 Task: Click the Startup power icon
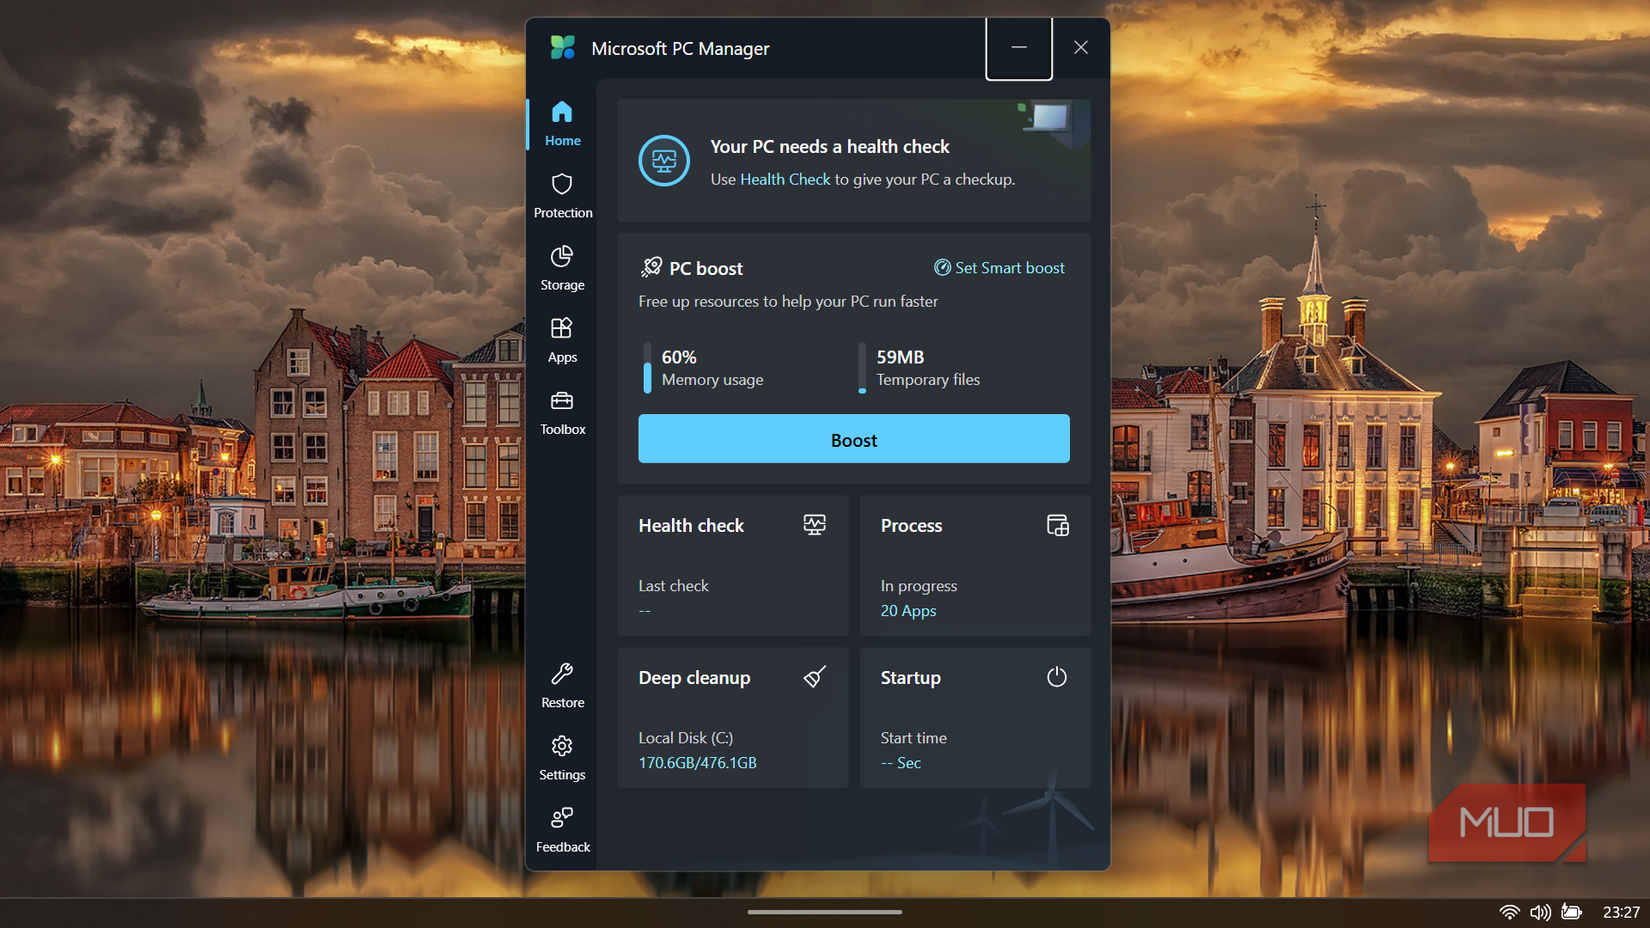pos(1056,677)
